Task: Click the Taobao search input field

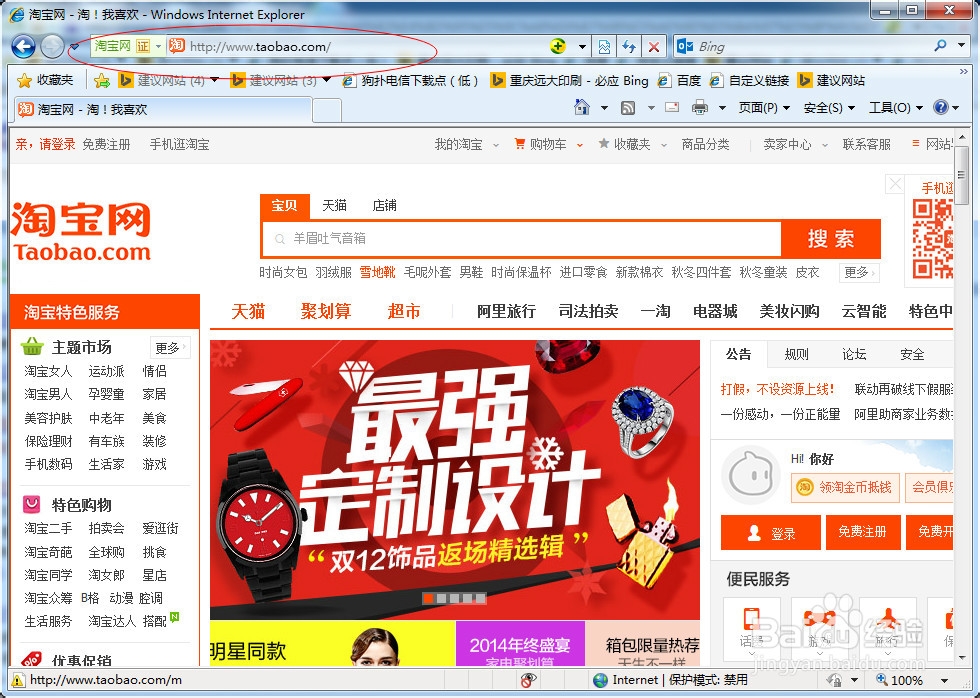Action: click(522, 239)
